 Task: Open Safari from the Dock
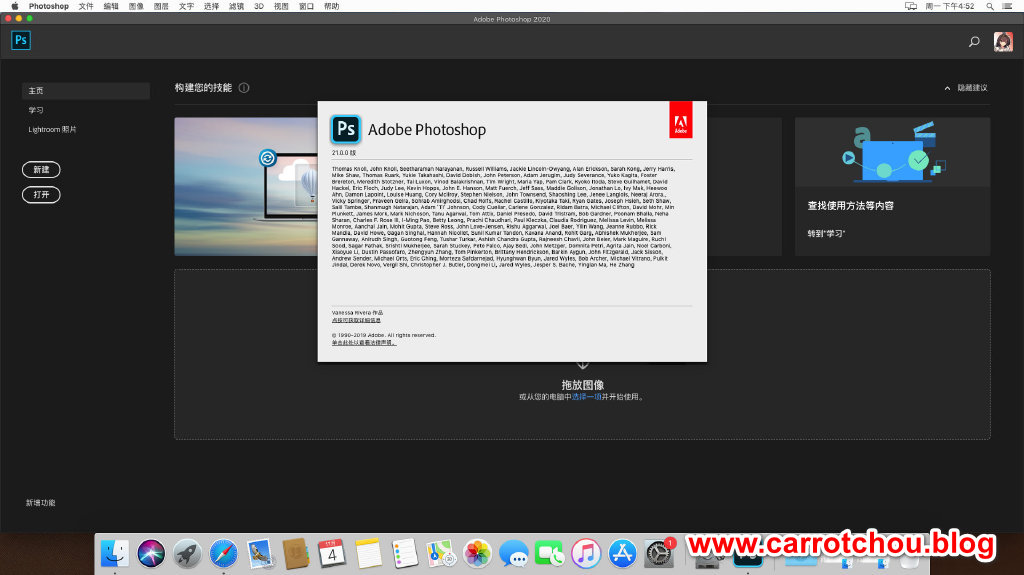223,552
